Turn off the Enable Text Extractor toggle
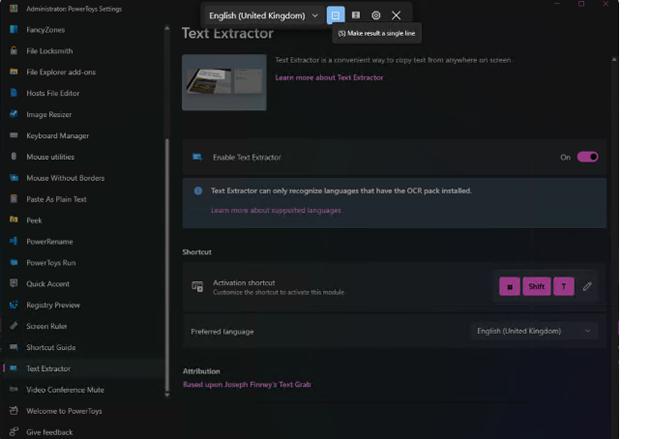The height and width of the screenshot is (439, 650). 587,157
